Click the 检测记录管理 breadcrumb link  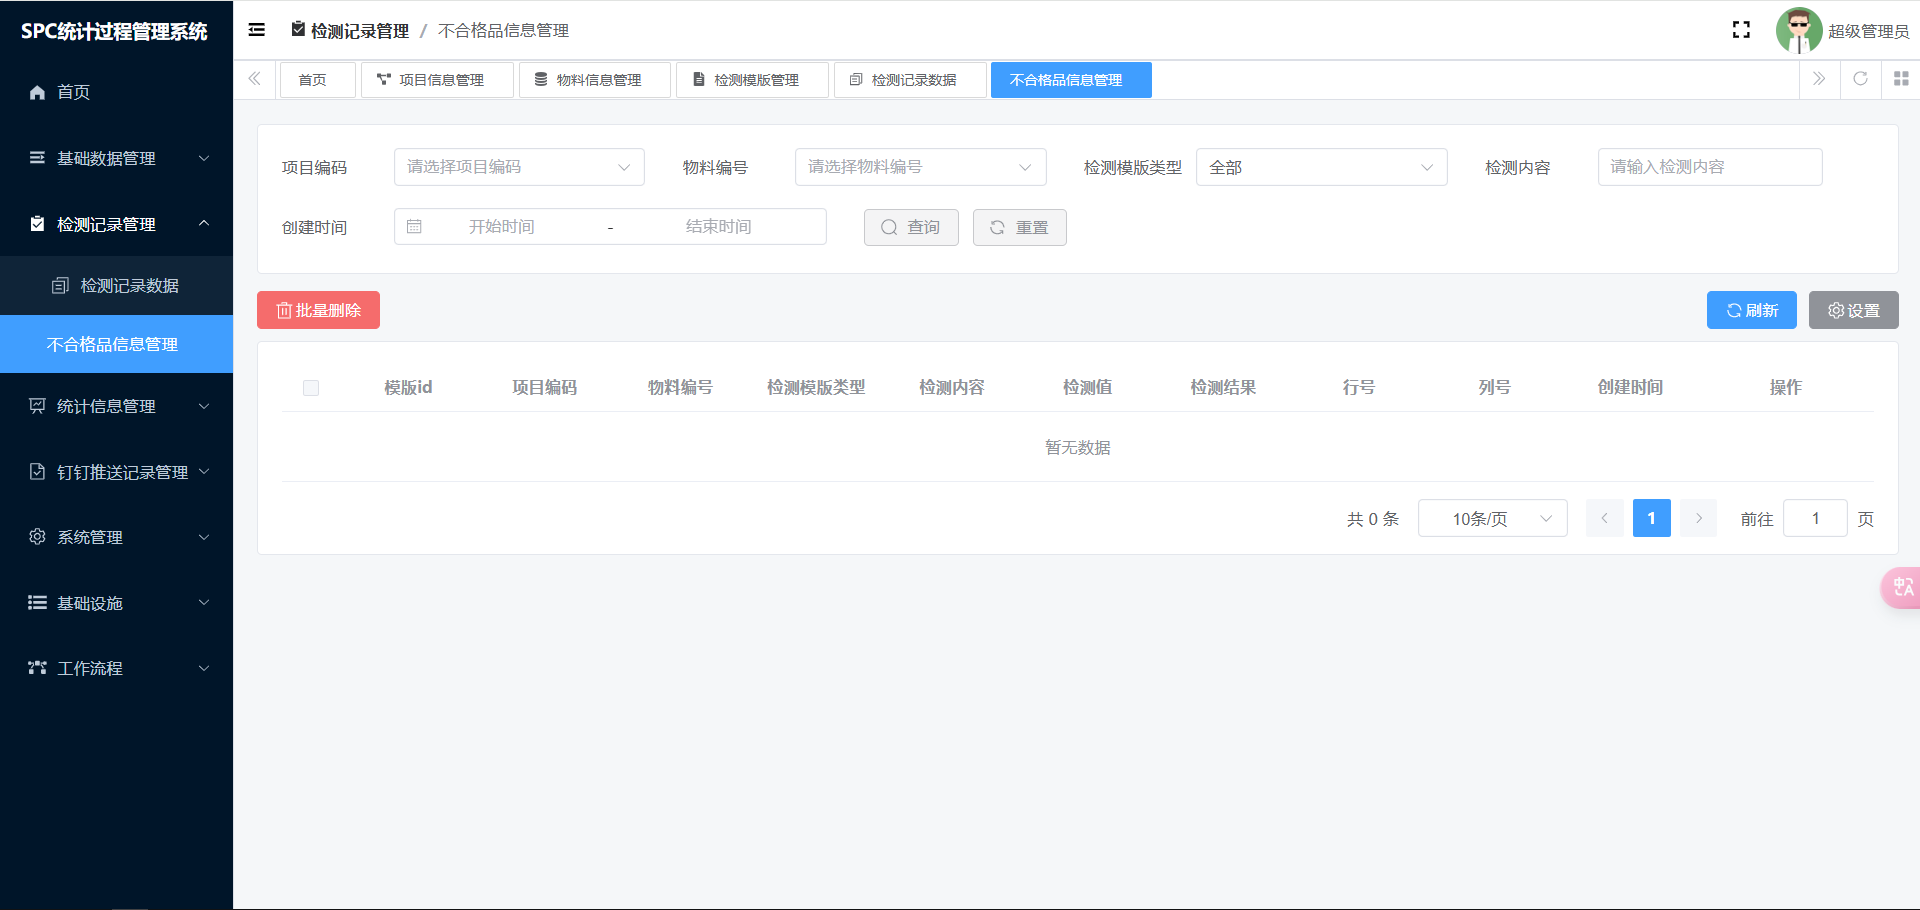click(x=360, y=31)
